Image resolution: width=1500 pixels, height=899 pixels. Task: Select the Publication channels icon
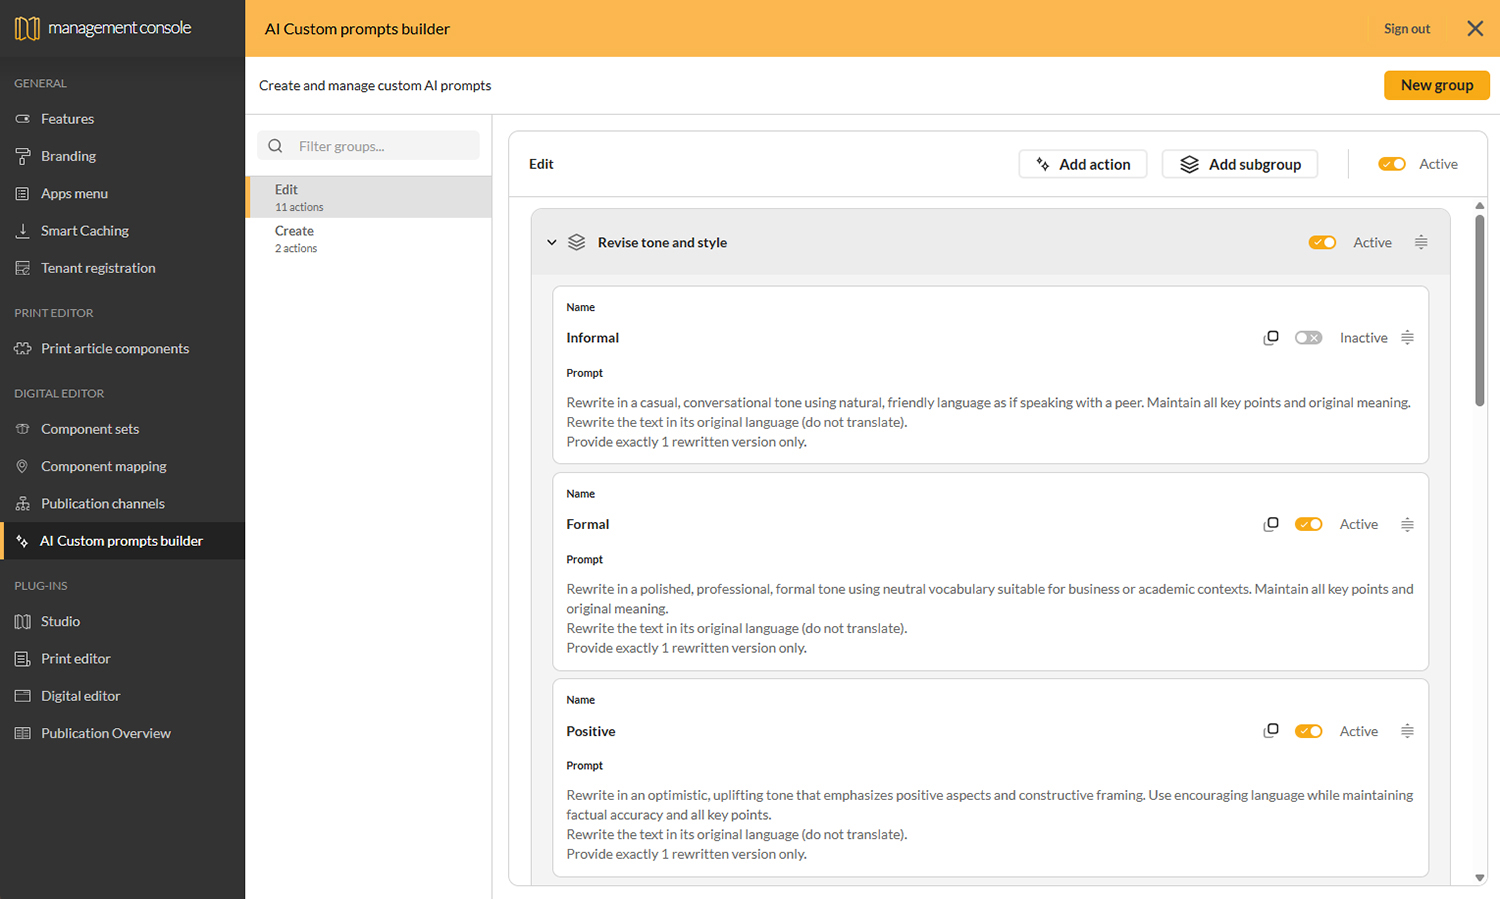[x=20, y=503]
